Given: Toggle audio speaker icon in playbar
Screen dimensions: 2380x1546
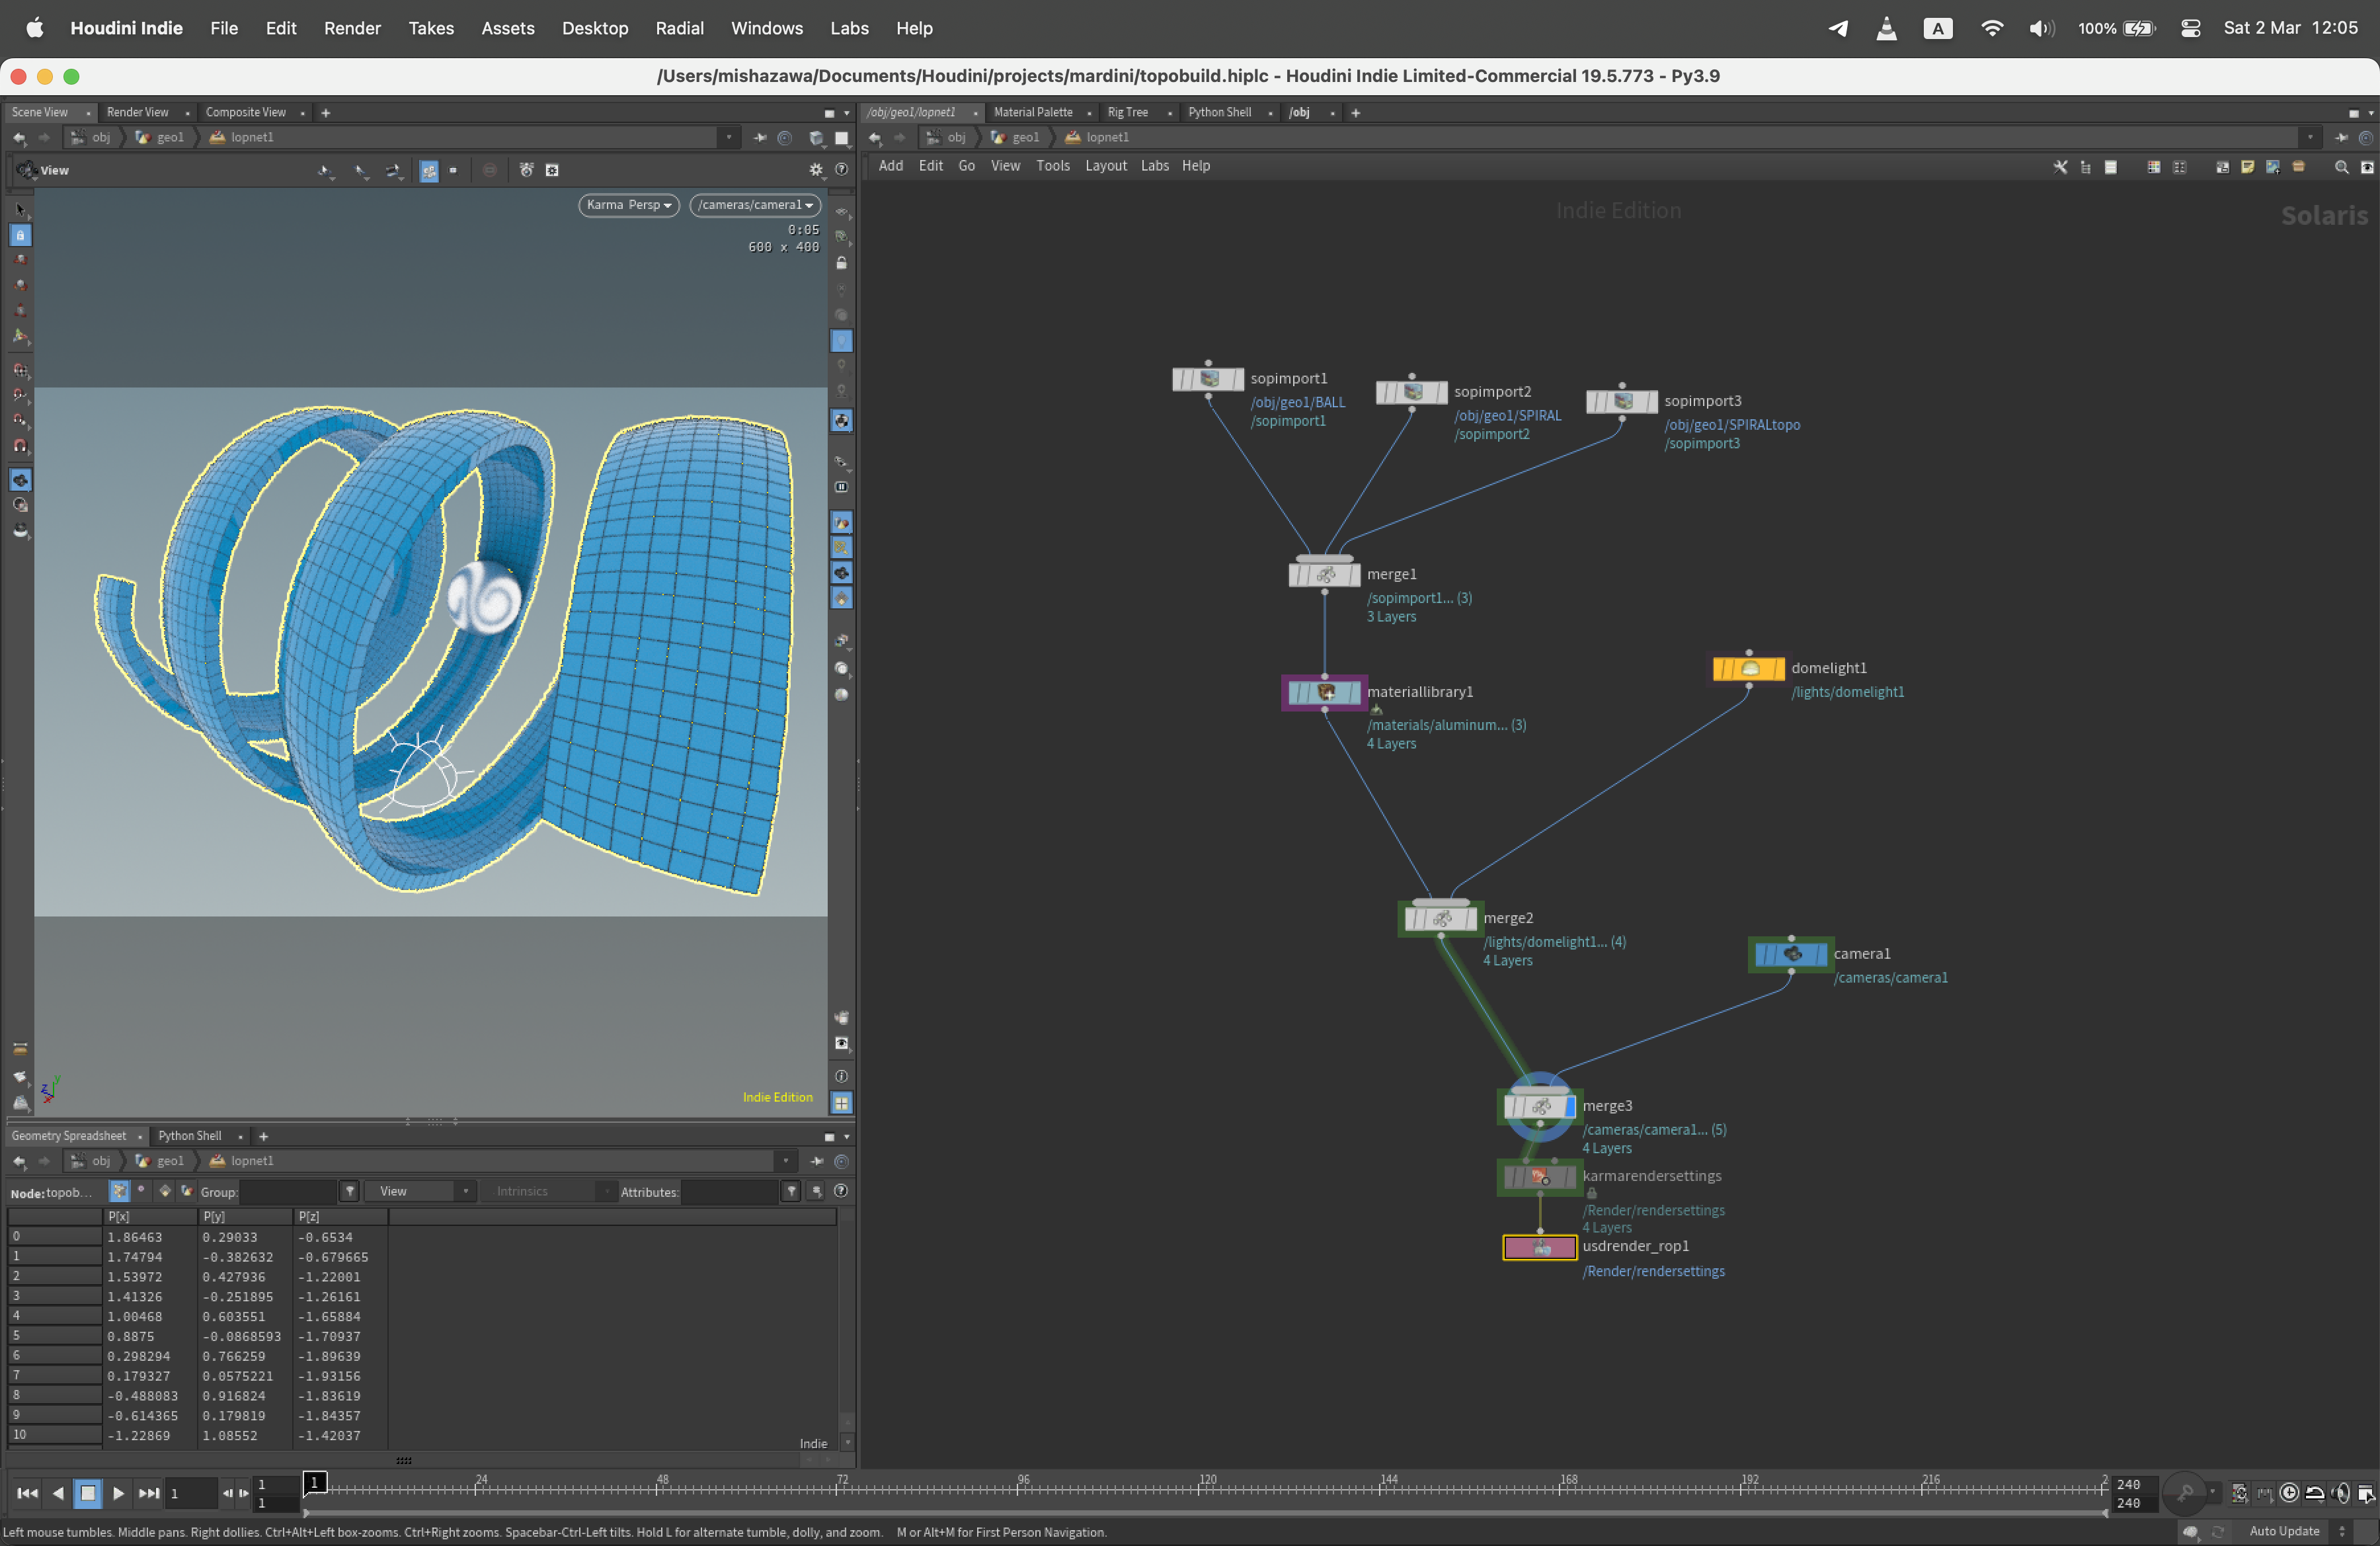Looking at the screenshot, I should [x=2340, y=1493].
